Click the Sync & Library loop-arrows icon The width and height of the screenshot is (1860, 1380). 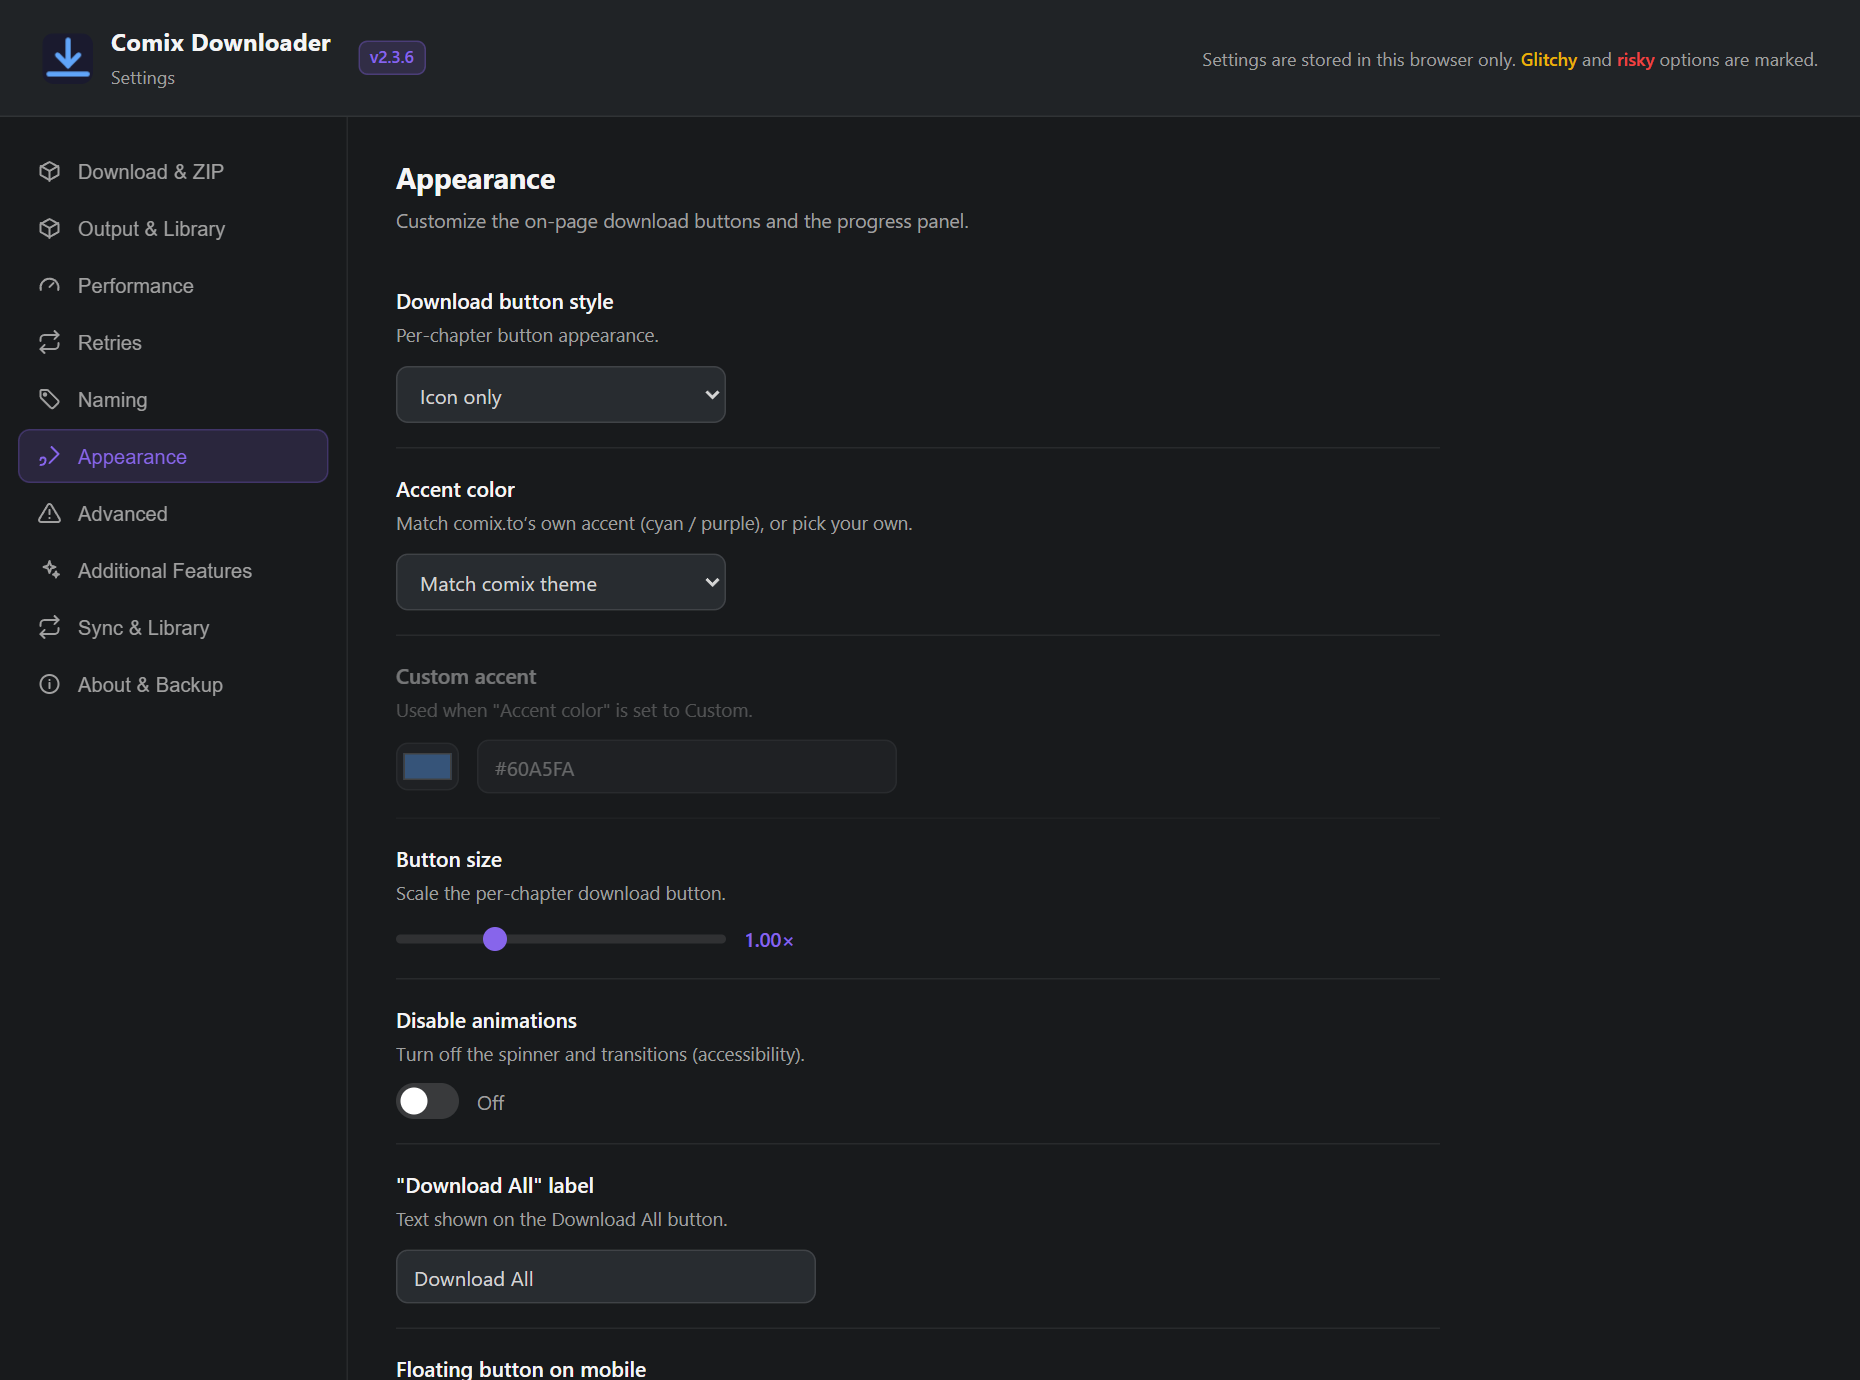(x=50, y=627)
